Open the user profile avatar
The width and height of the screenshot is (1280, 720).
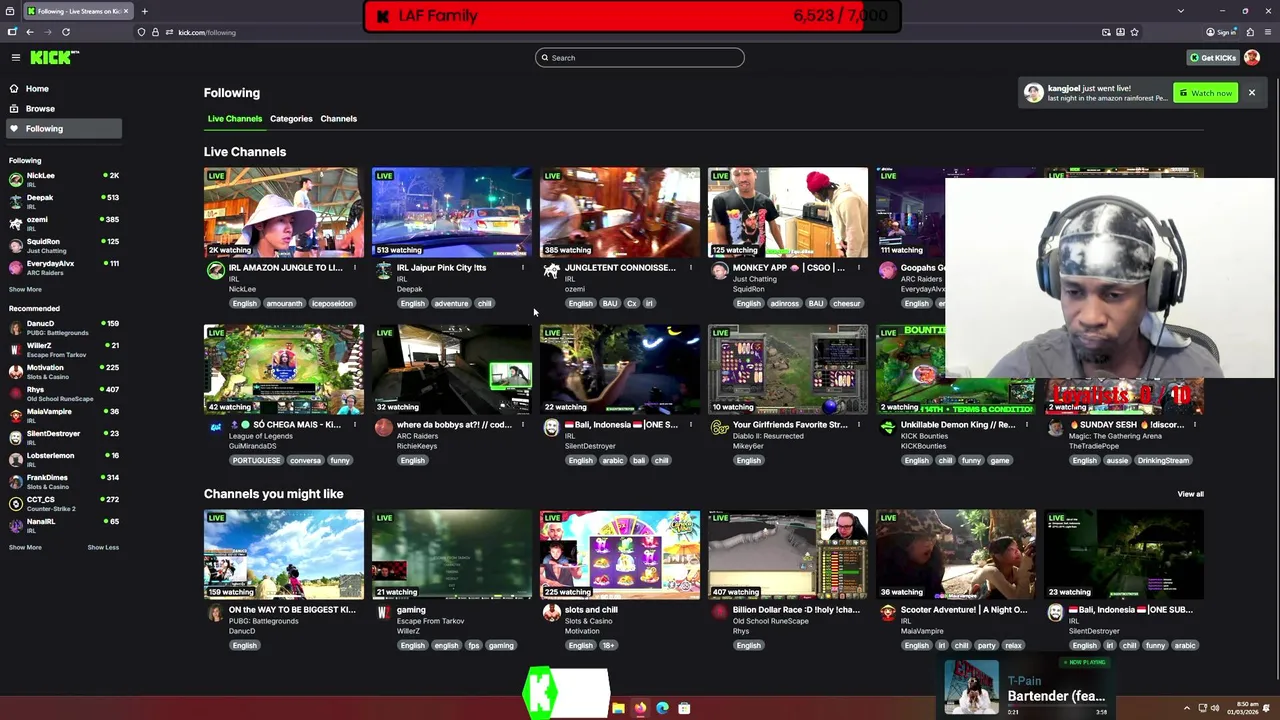pos(1252,58)
